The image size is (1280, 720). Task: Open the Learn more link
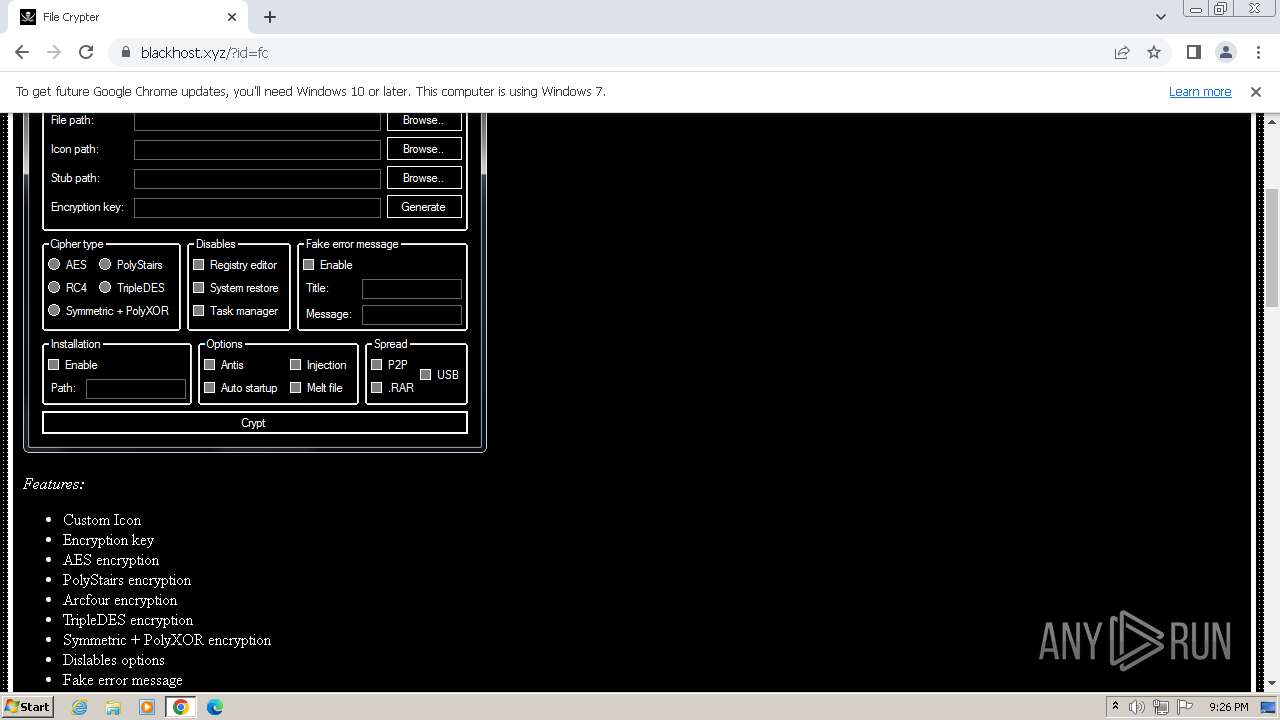[1200, 91]
